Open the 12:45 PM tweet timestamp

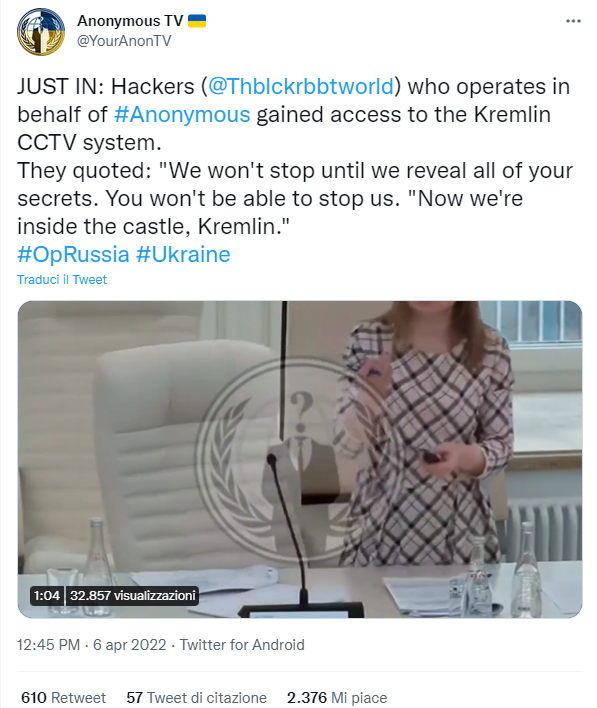tap(48, 645)
